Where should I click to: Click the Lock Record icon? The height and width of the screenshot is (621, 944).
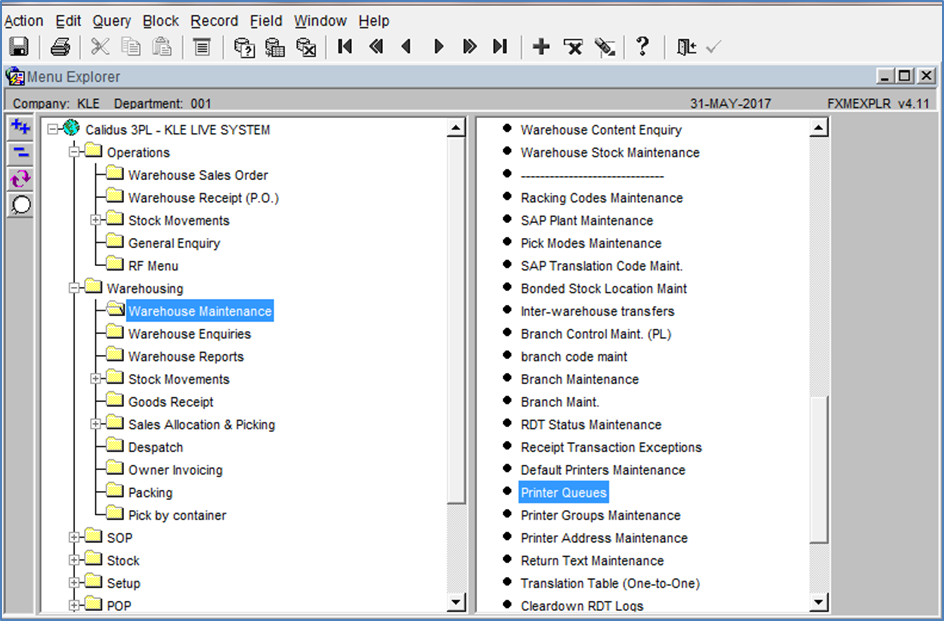(604, 46)
